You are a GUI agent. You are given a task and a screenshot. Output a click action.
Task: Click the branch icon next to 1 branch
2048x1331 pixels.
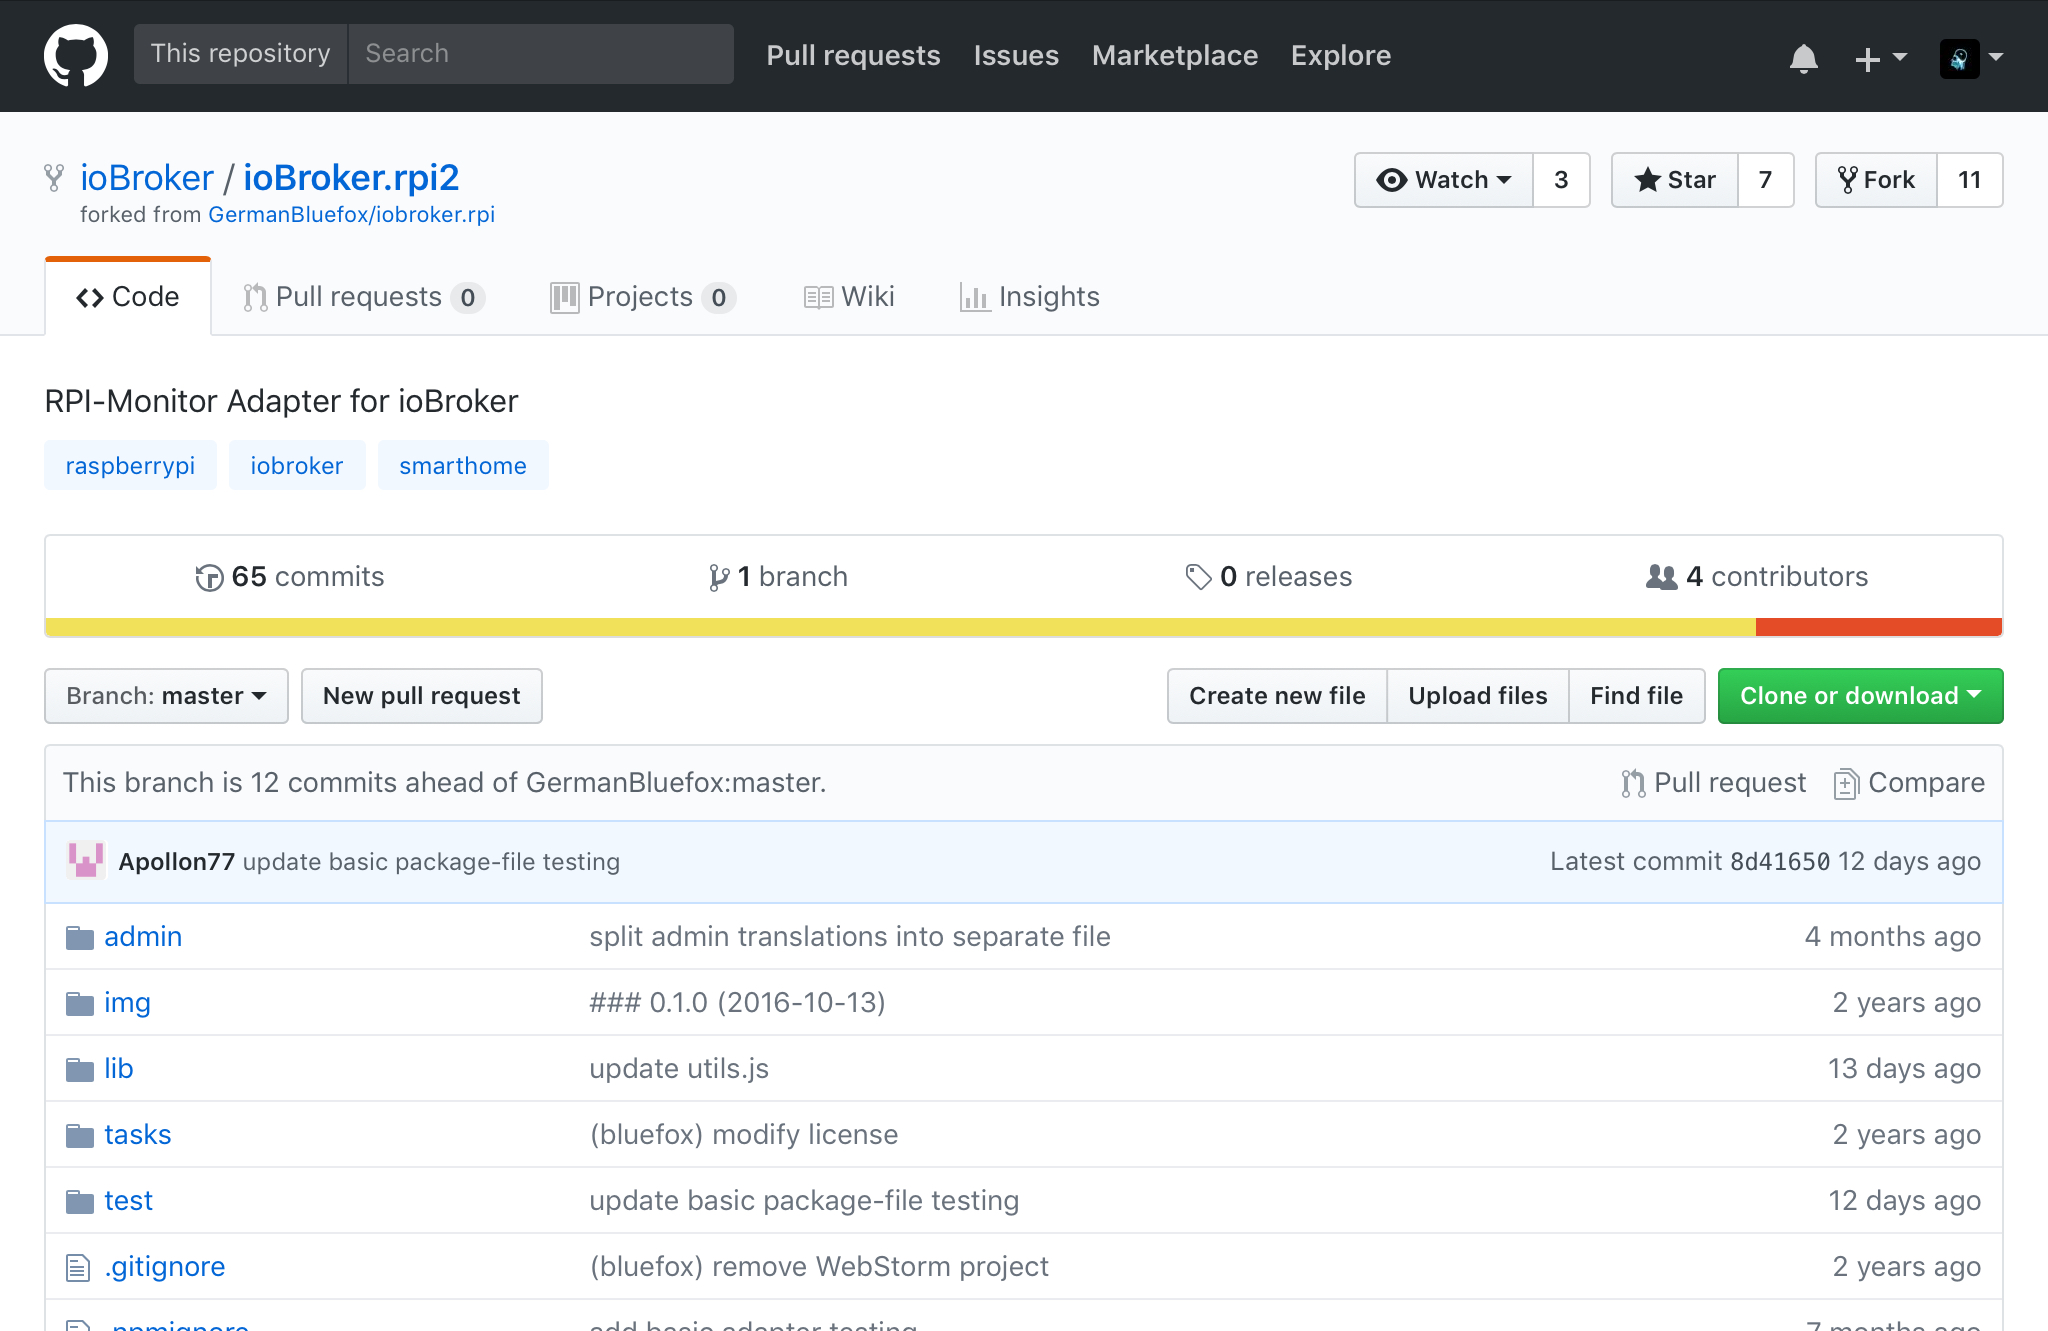pyautogui.click(x=718, y=577)
